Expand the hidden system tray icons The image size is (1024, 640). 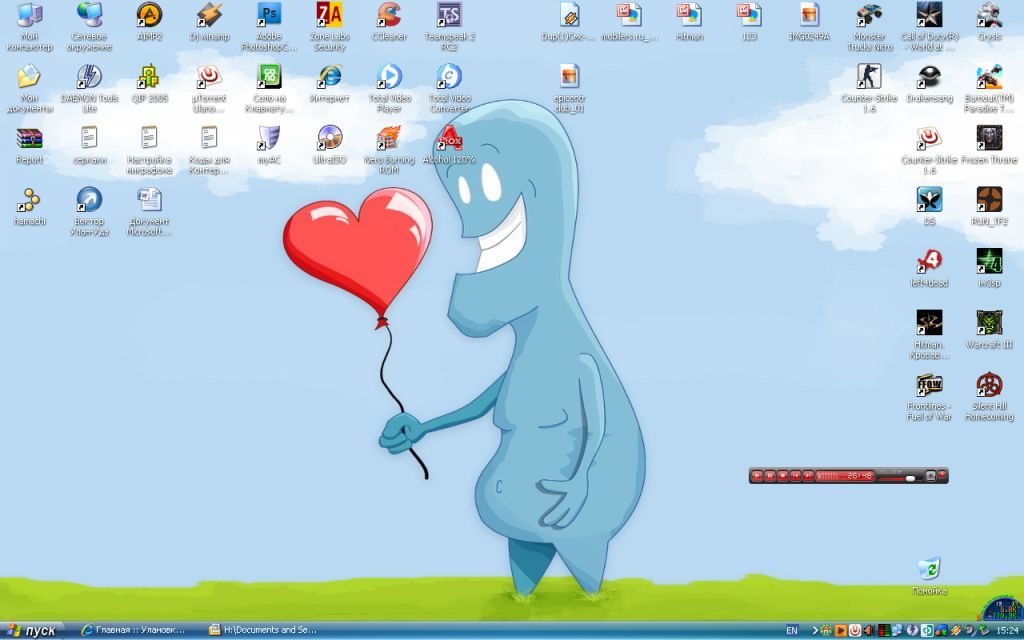[x=816, y=630]
